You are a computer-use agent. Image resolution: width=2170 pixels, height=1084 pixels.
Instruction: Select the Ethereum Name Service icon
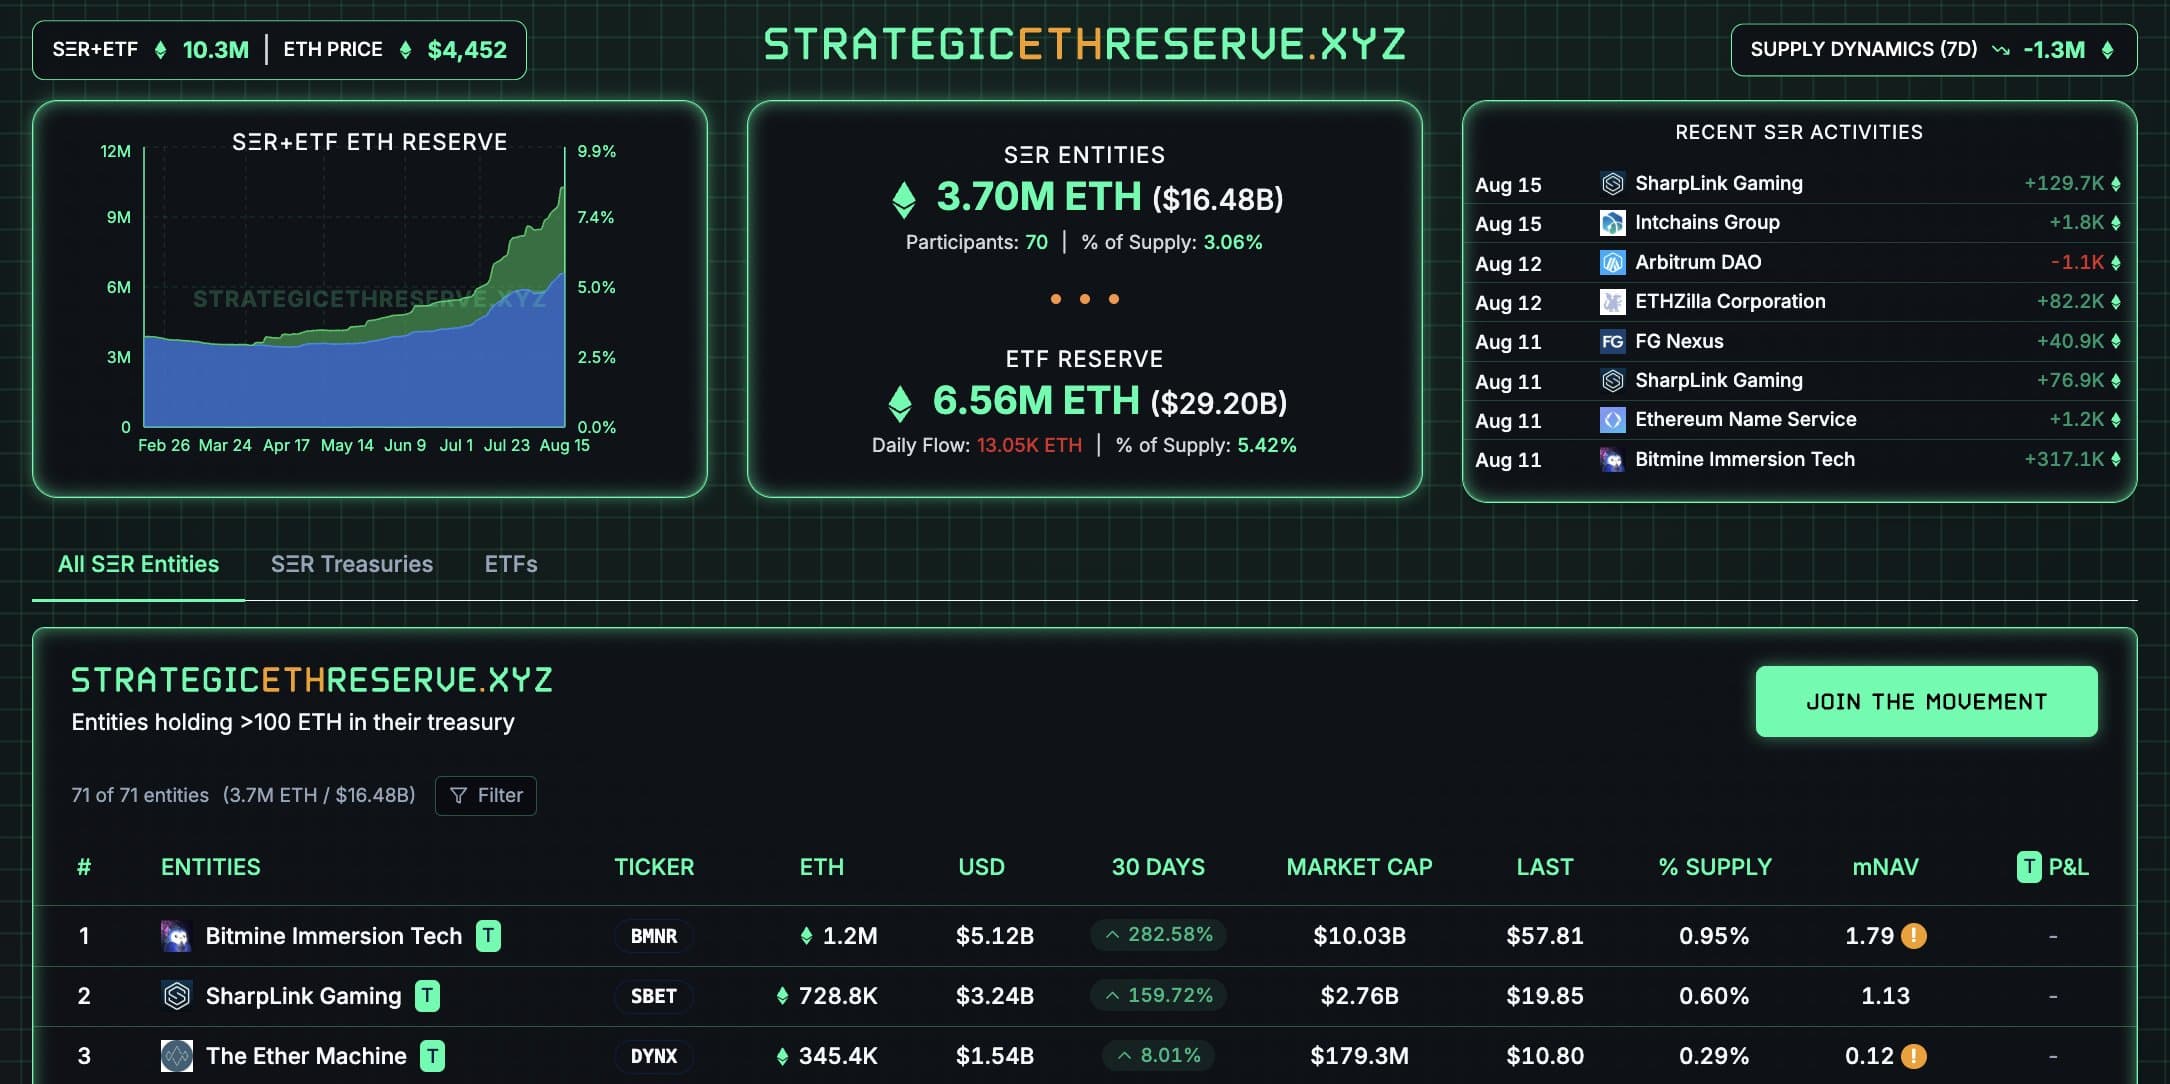click(1613, 420)
